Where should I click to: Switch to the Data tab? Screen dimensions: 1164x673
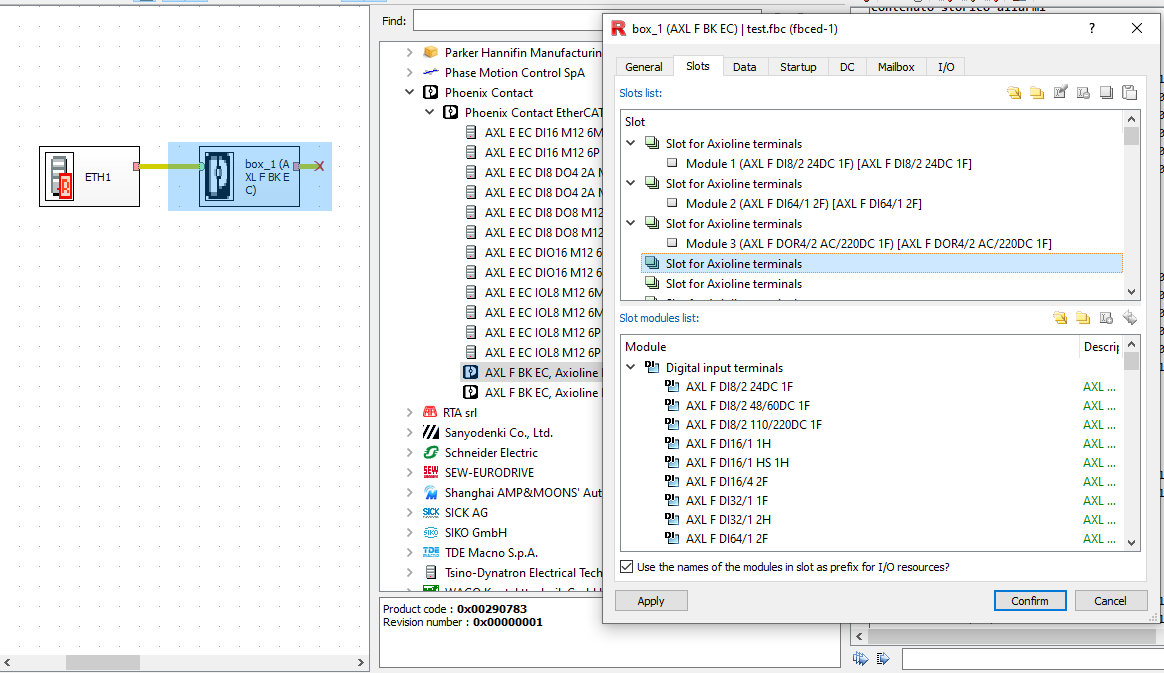(745, 67)
